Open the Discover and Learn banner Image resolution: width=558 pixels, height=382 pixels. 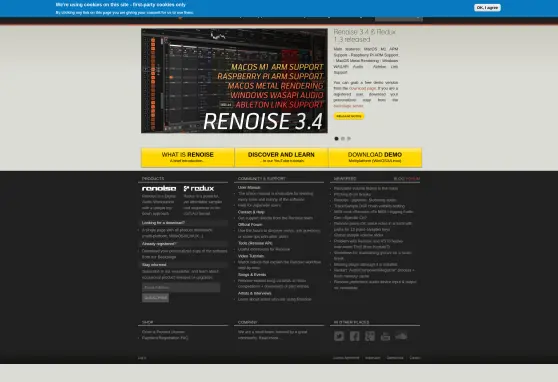click(x=281, y=157)
